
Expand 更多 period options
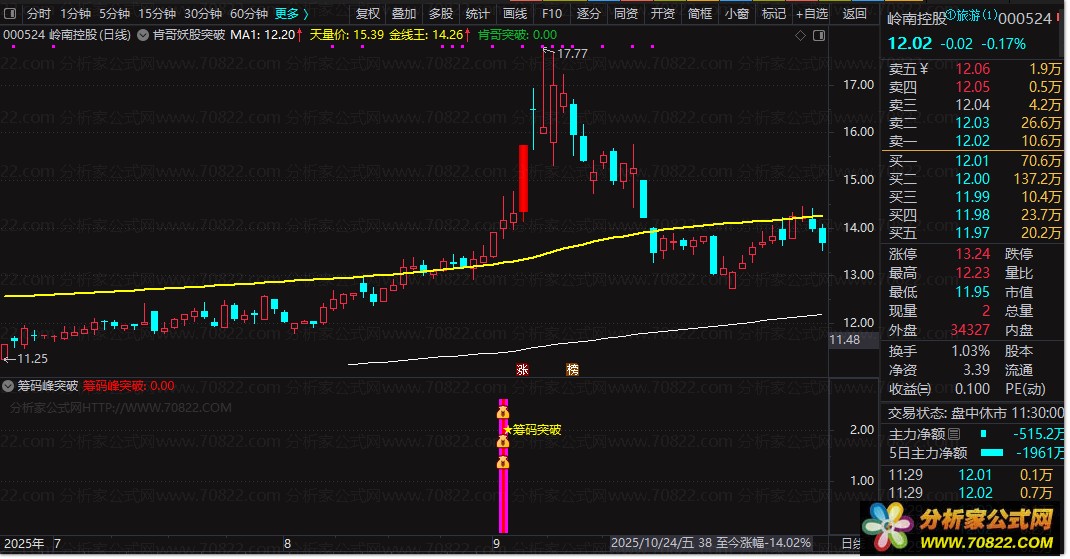[291, 14]
